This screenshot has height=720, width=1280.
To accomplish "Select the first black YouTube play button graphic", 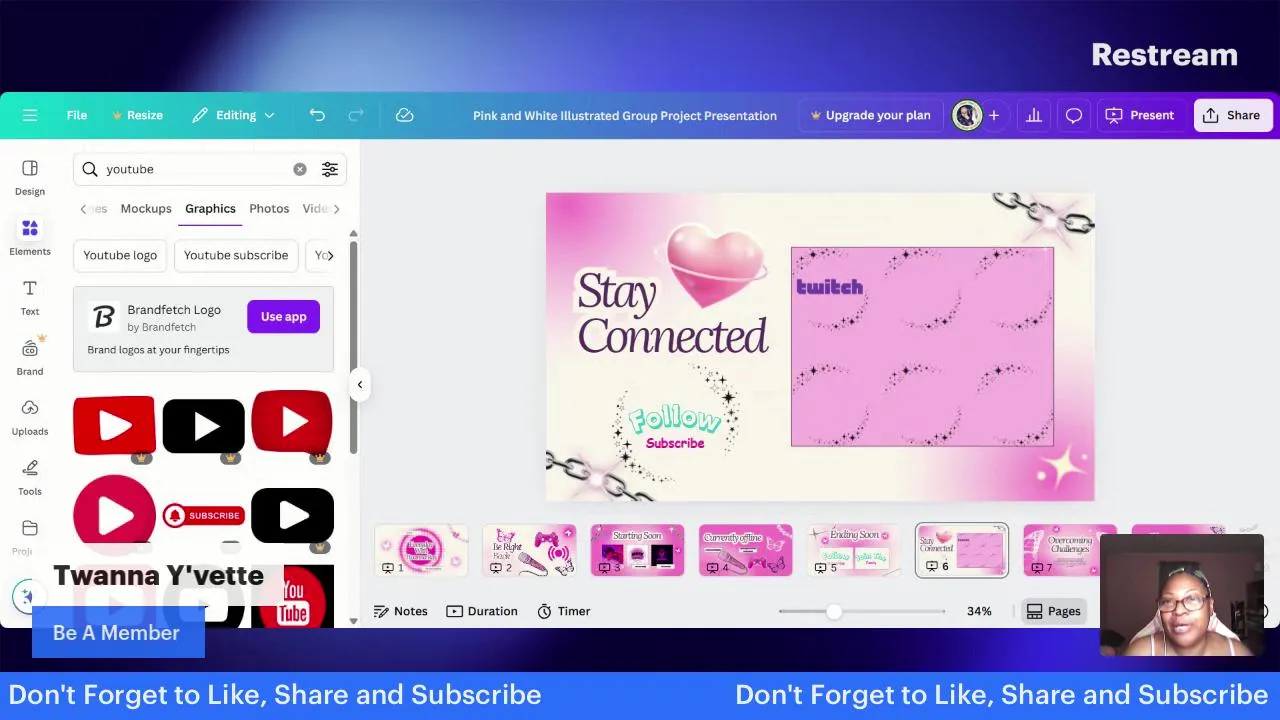I will point(203,426).
